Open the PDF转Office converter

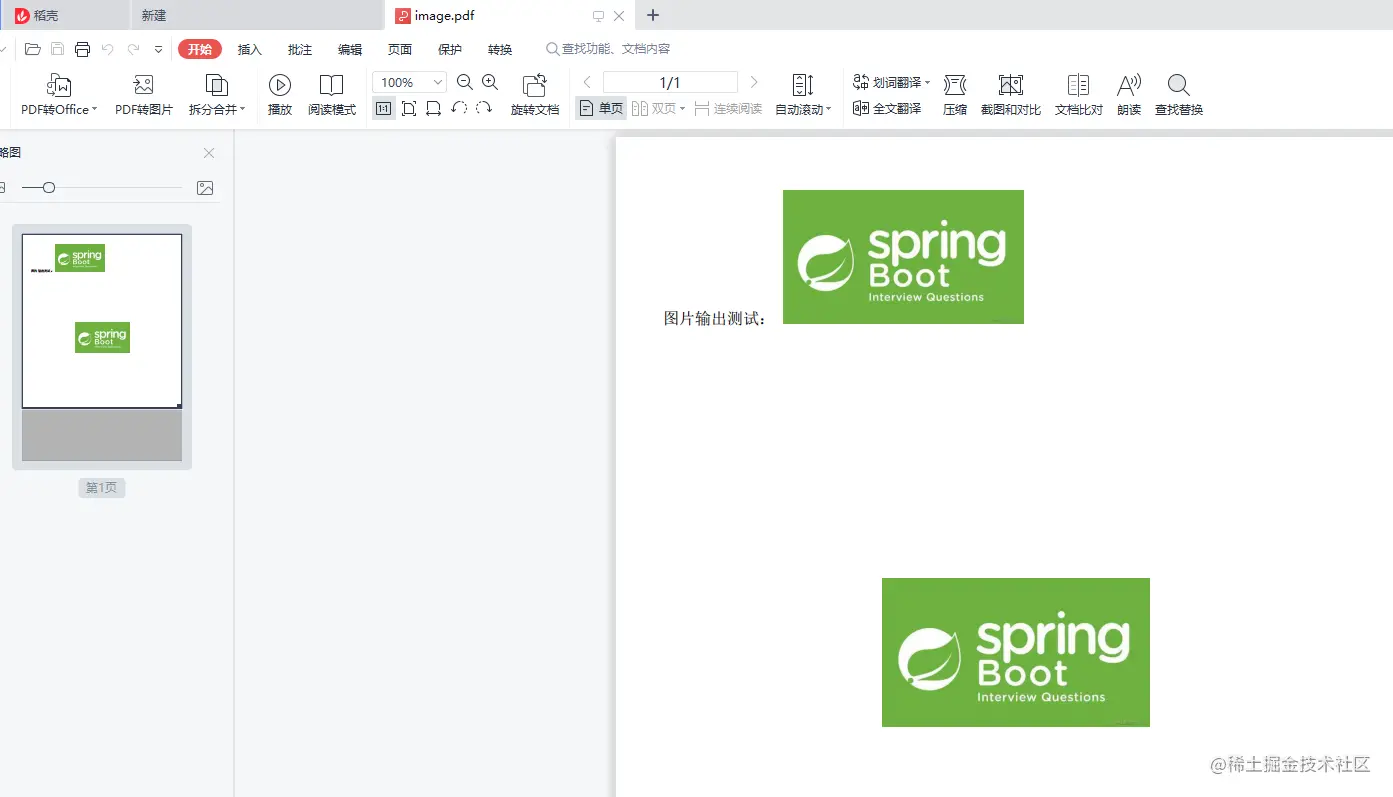click(59, 95)
